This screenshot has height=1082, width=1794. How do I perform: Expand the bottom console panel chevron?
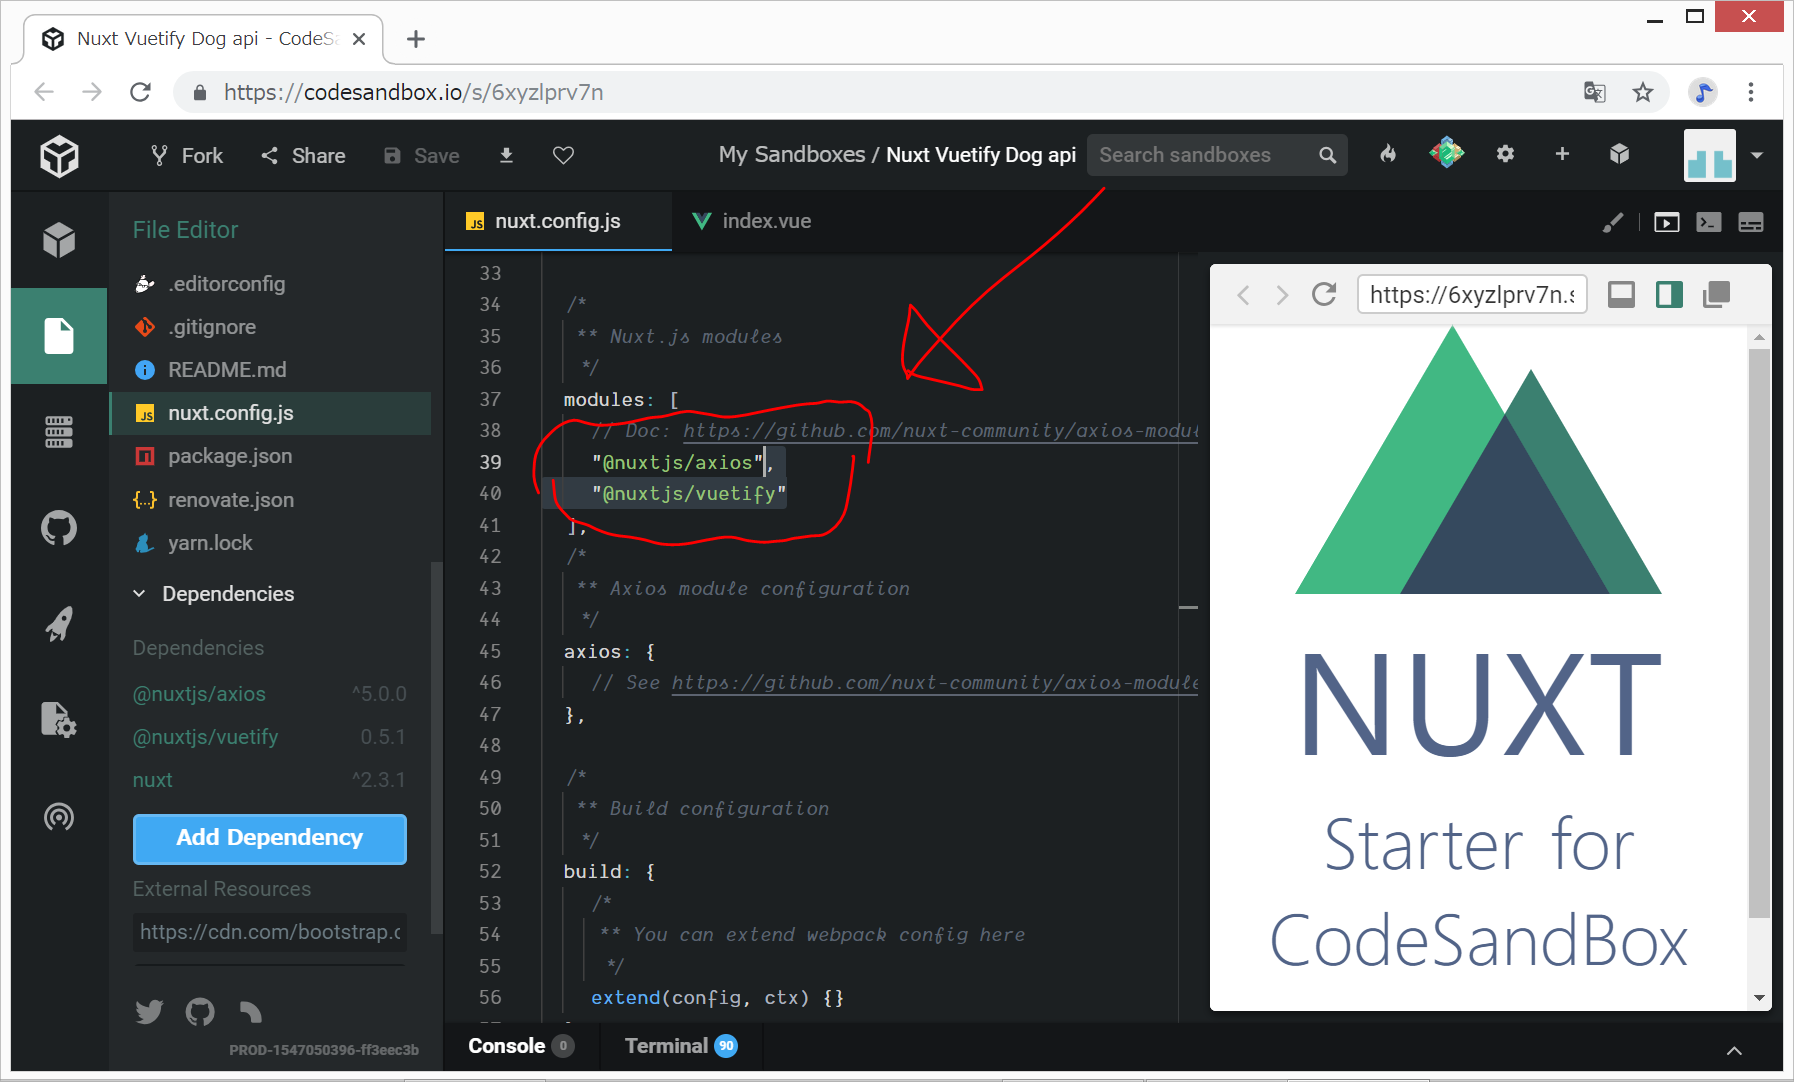(1734, 1050)
